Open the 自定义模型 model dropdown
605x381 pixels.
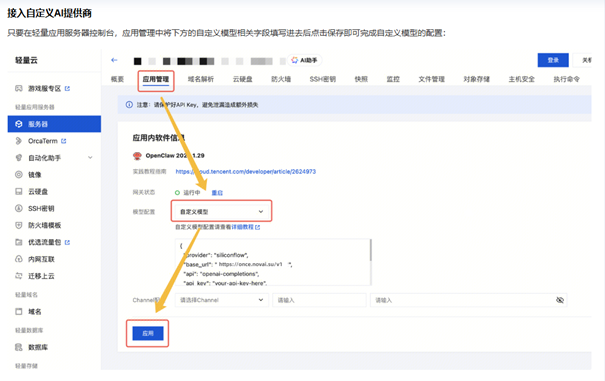coord(221,212)
